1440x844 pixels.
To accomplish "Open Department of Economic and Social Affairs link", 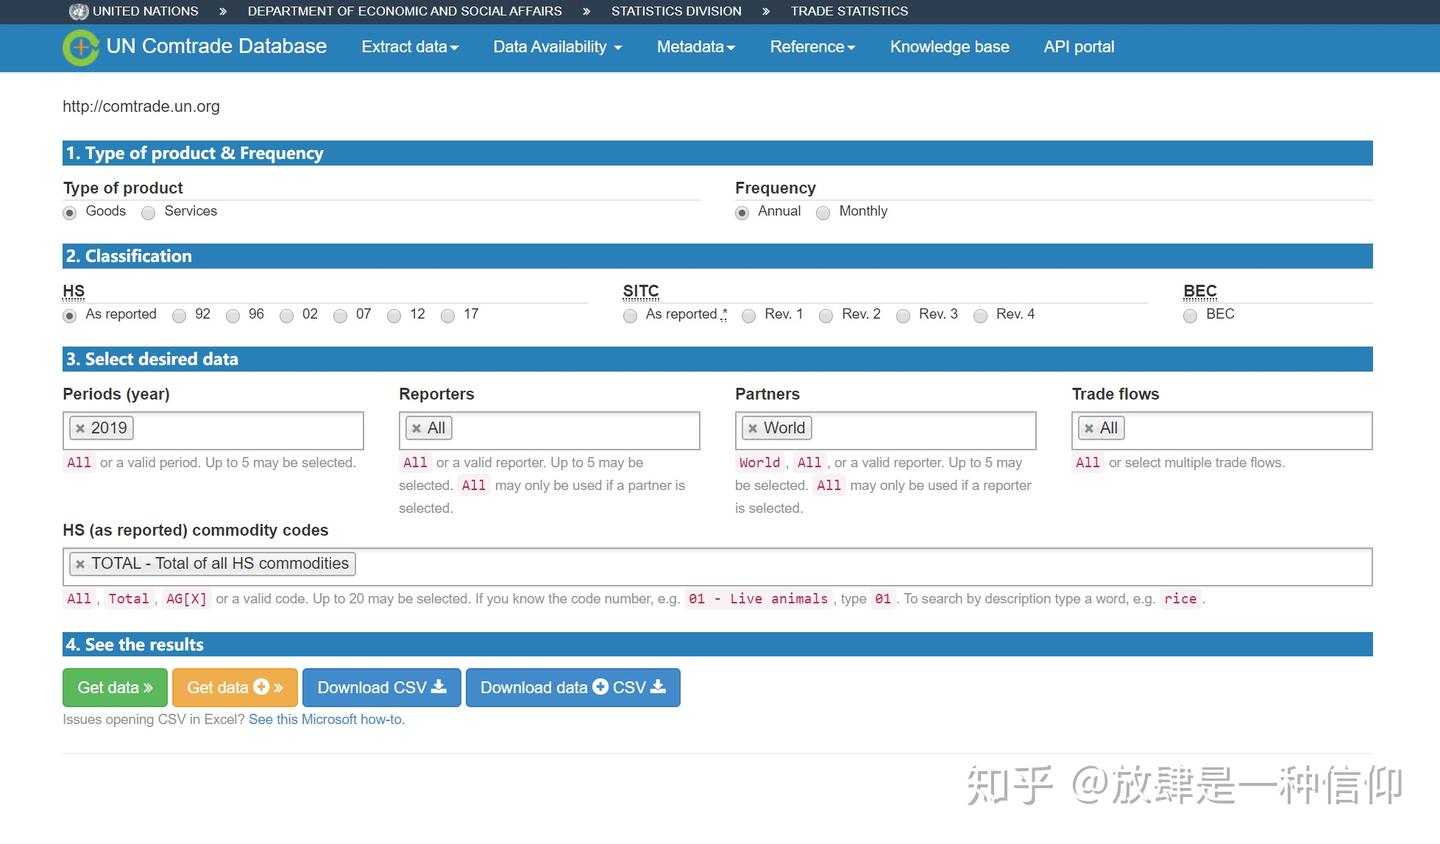I will [x=405, y=11].
